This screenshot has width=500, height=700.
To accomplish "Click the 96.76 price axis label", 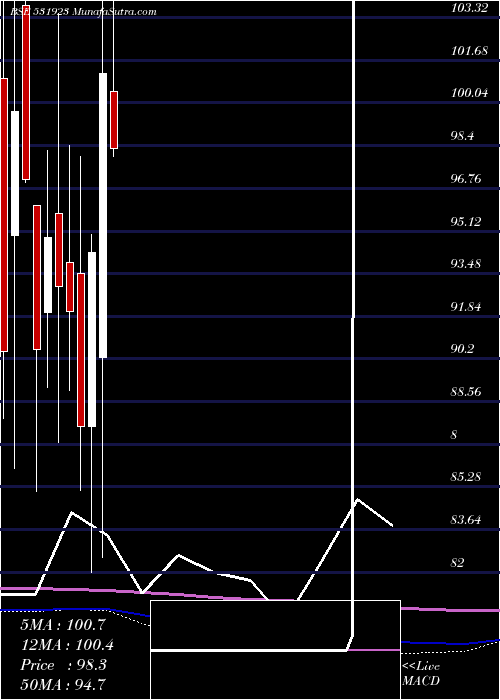I will pyautogui.click(x=466, y=179).
